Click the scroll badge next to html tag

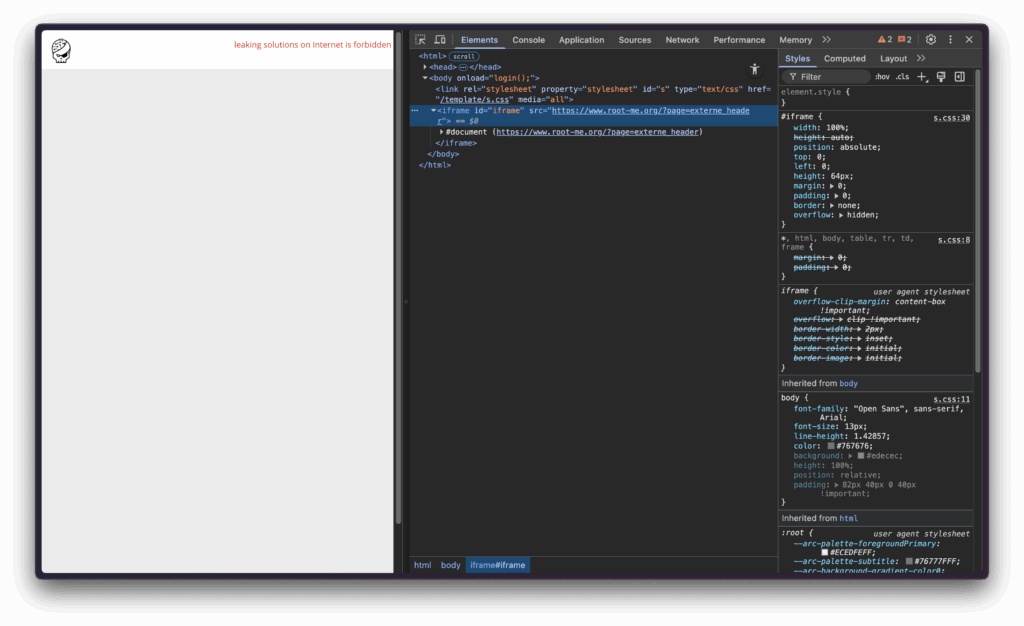point(464,56)
